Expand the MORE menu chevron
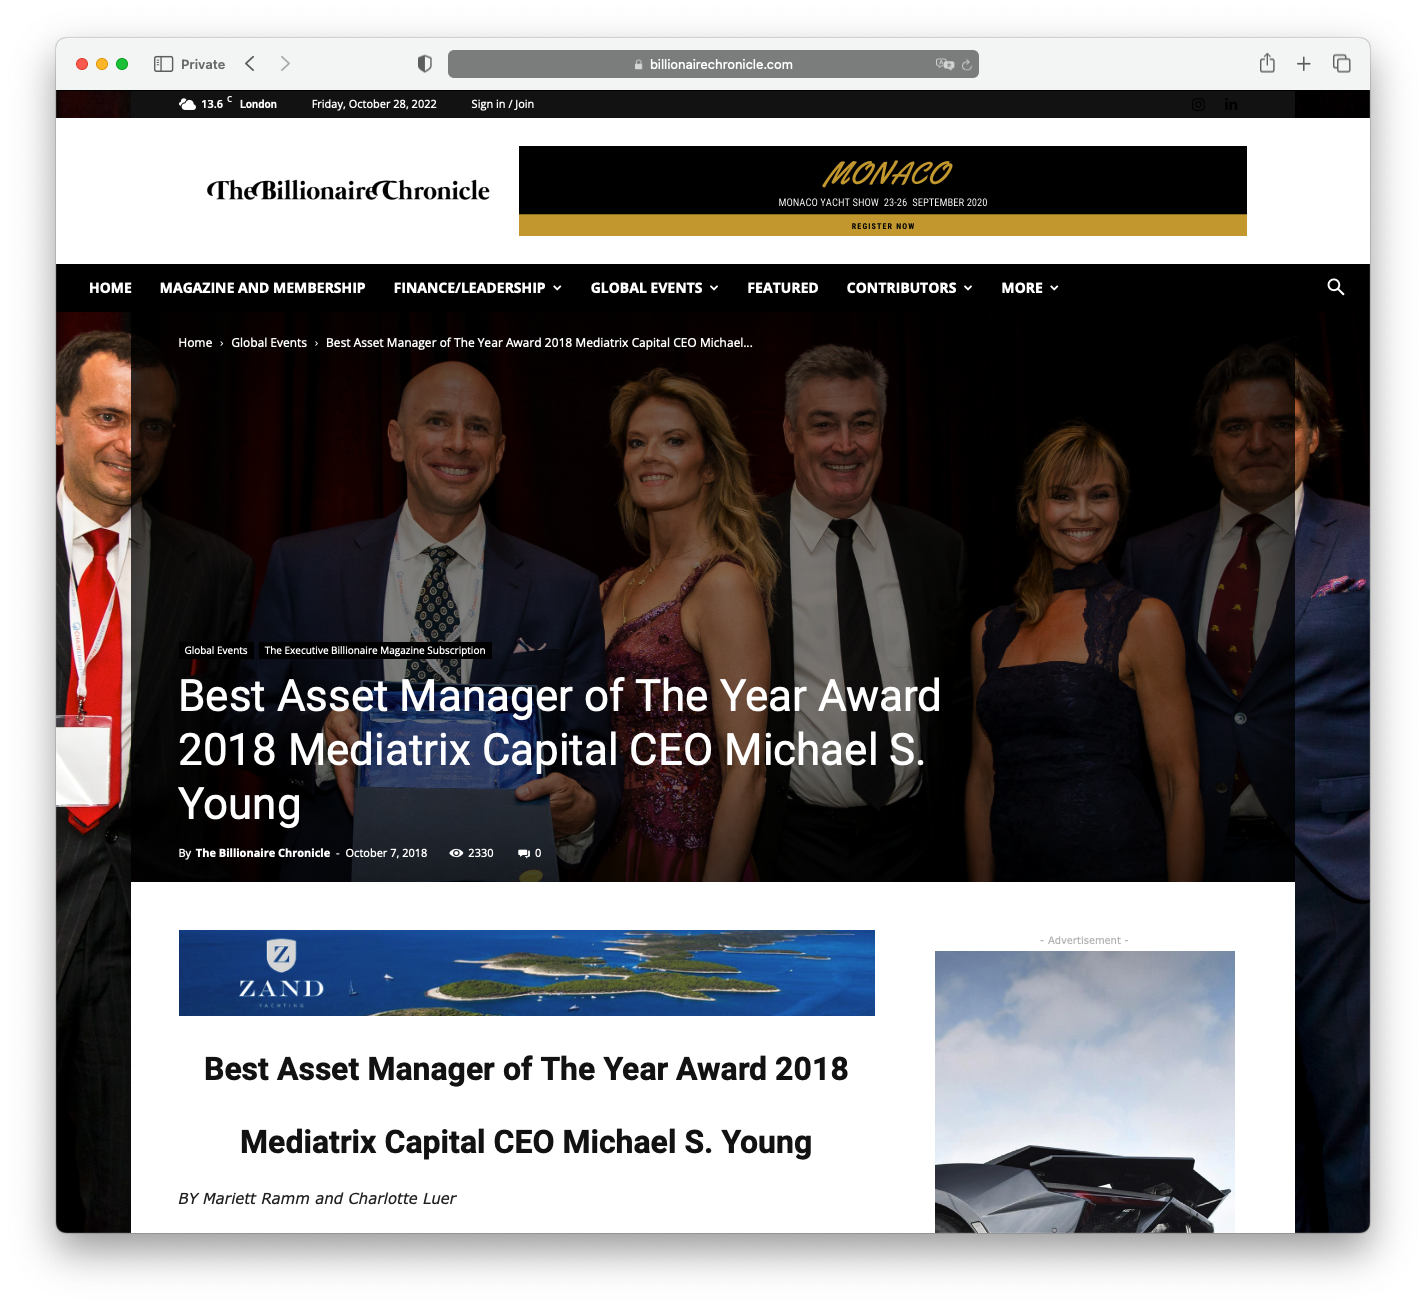Screen dimensions: 1426x1307 1054,288
